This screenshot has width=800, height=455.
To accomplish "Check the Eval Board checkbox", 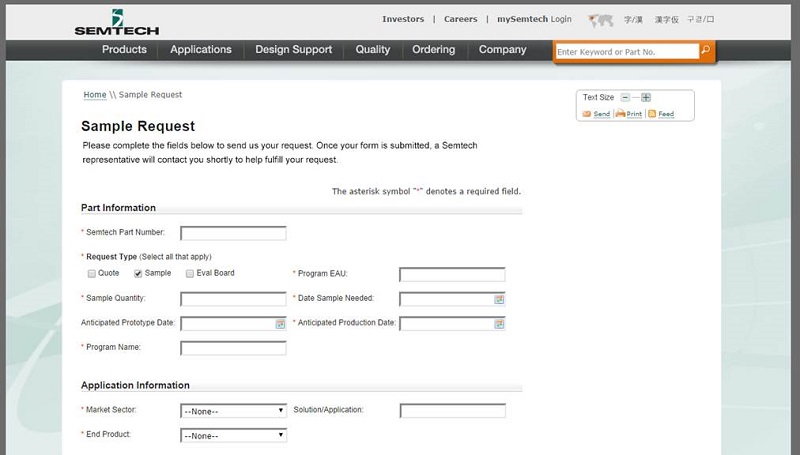I will coord(190,274).
